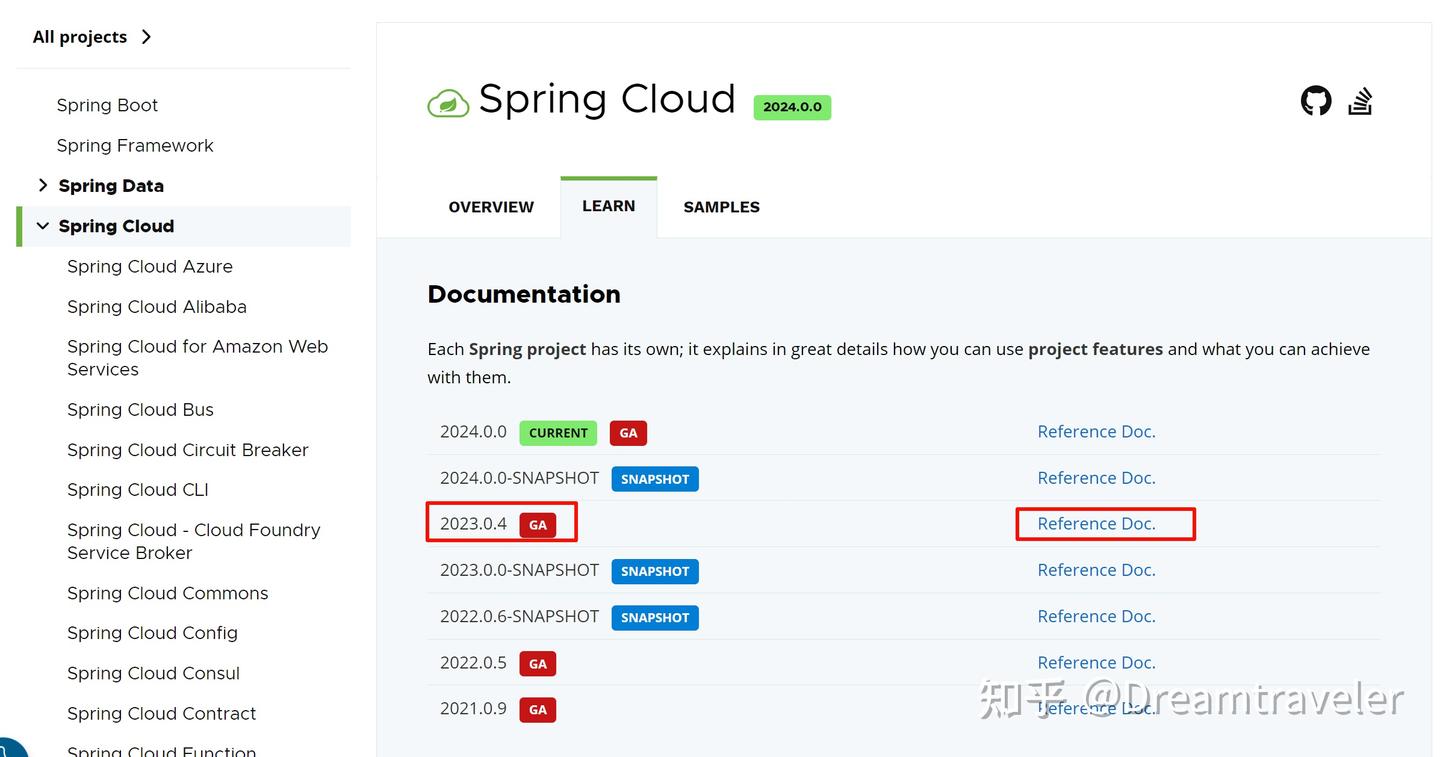Click the Stack Overflow icon
The width and height of the screenshot is (1440, 757).
pos(1360,101)
